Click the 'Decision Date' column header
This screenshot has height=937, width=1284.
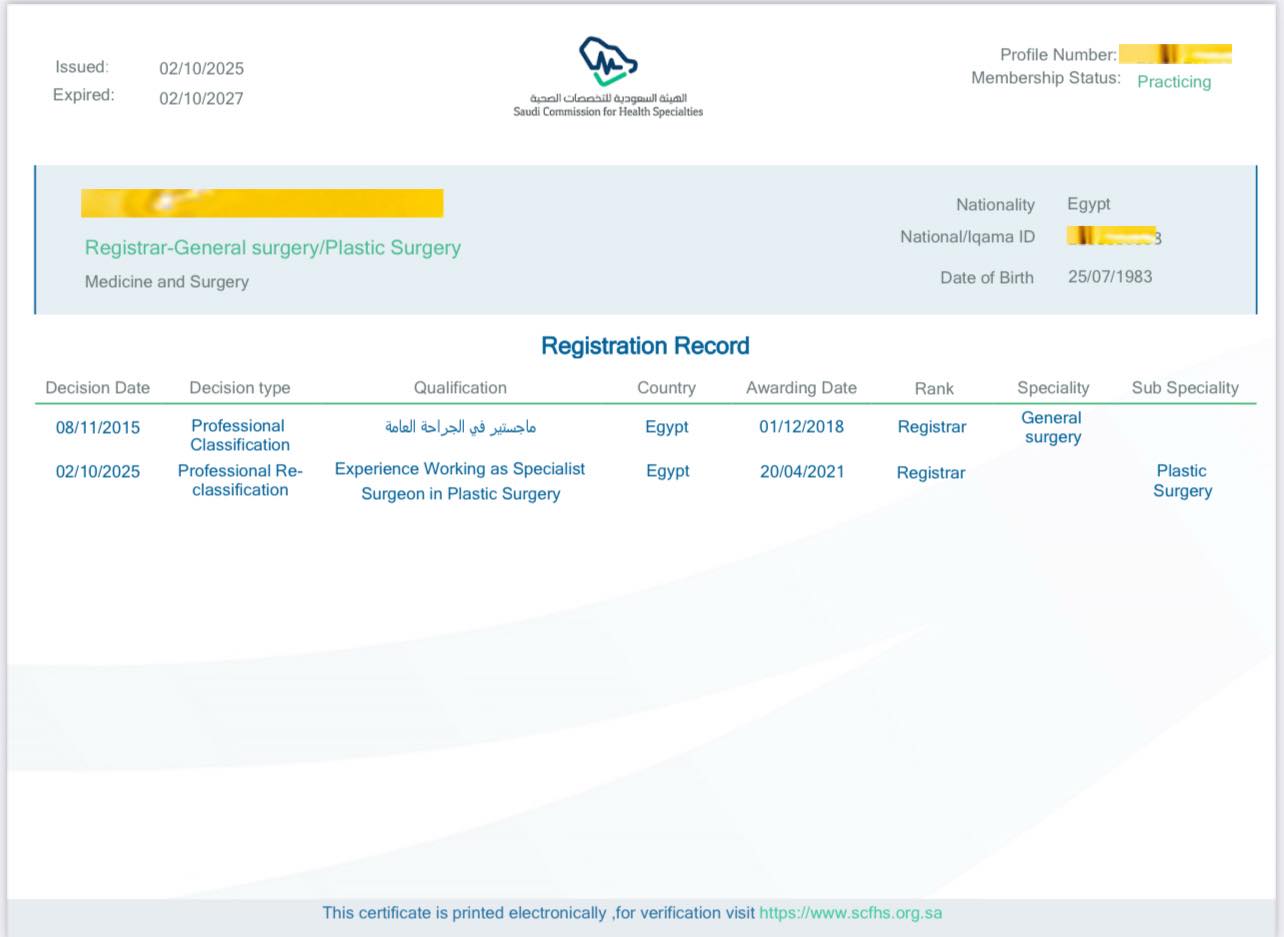(x=98, y=388)
